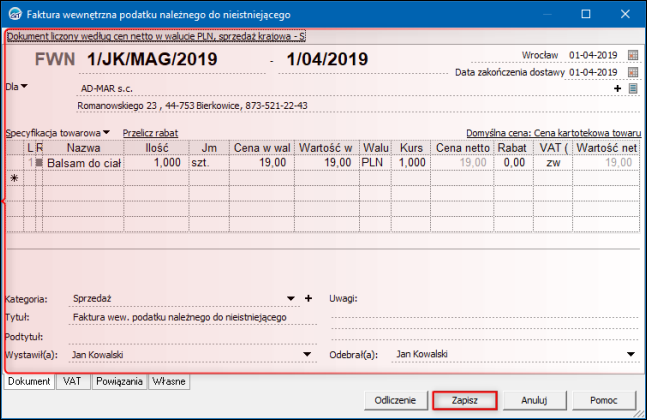
Task: Switch to the VAT tab
Action: pos(72,381)
